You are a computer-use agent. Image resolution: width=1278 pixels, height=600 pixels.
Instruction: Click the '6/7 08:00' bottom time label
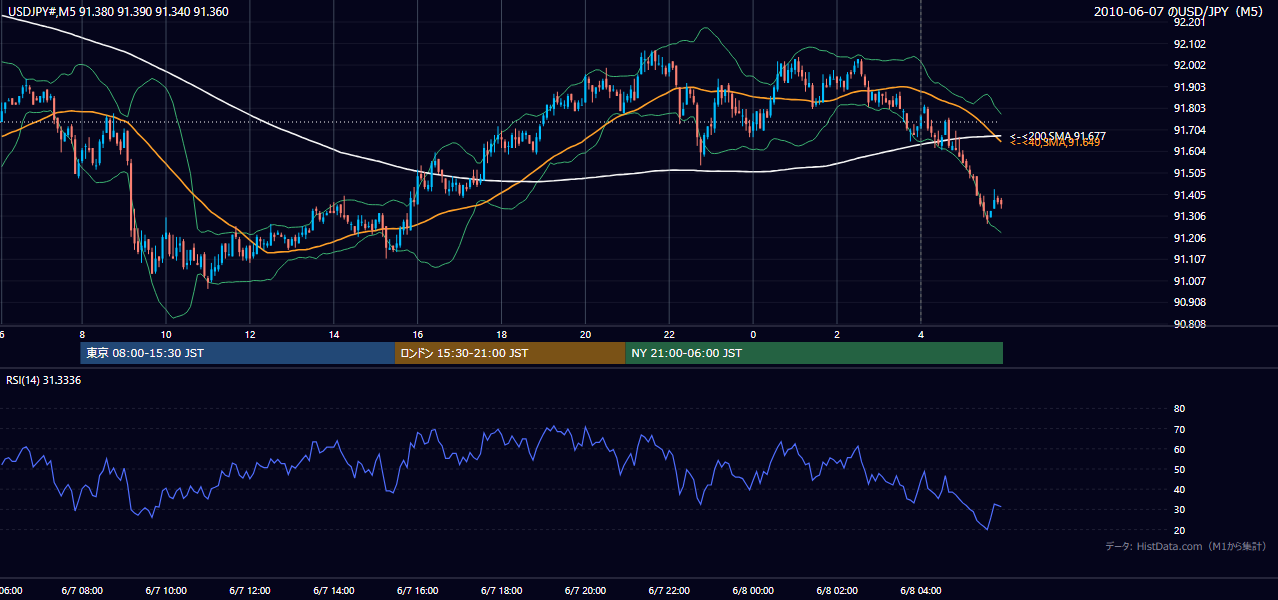82,591
